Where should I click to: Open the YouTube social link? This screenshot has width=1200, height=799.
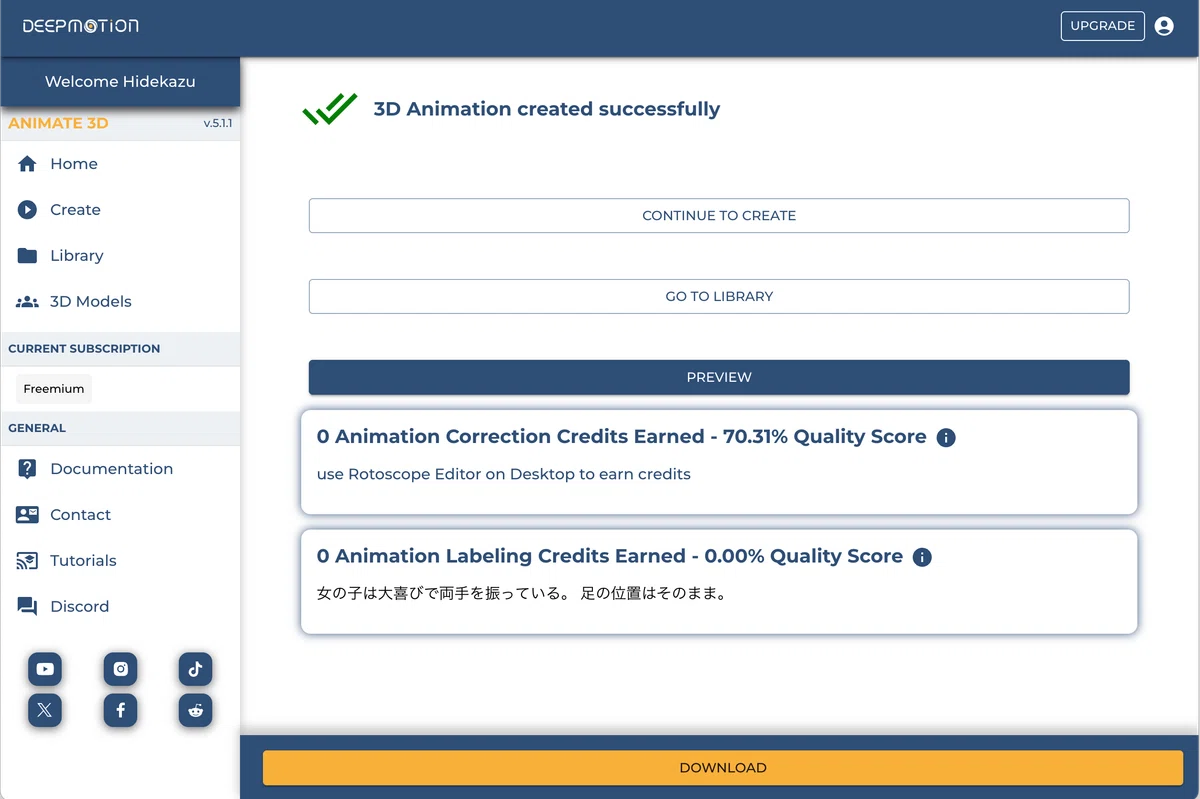45,669
